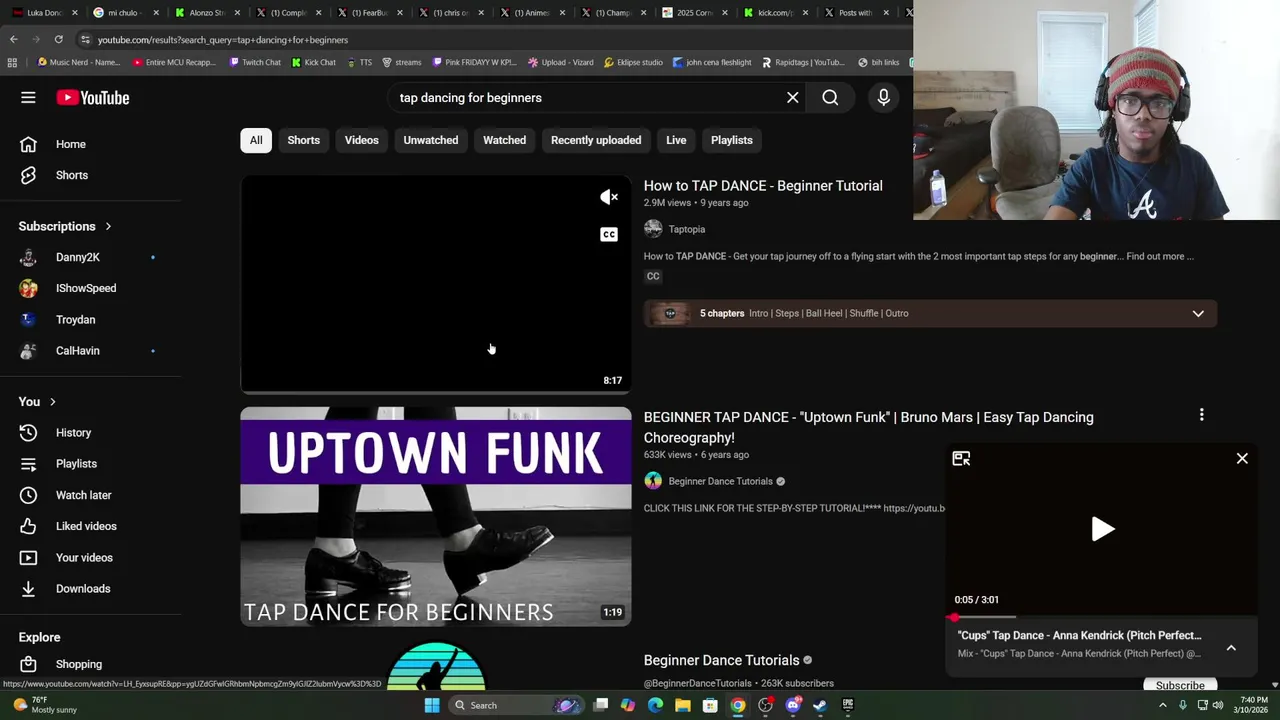The height and width of the screenshot is (720, 1280).
Task: Clear the search box with X
Action: click(x=793, y=97)
